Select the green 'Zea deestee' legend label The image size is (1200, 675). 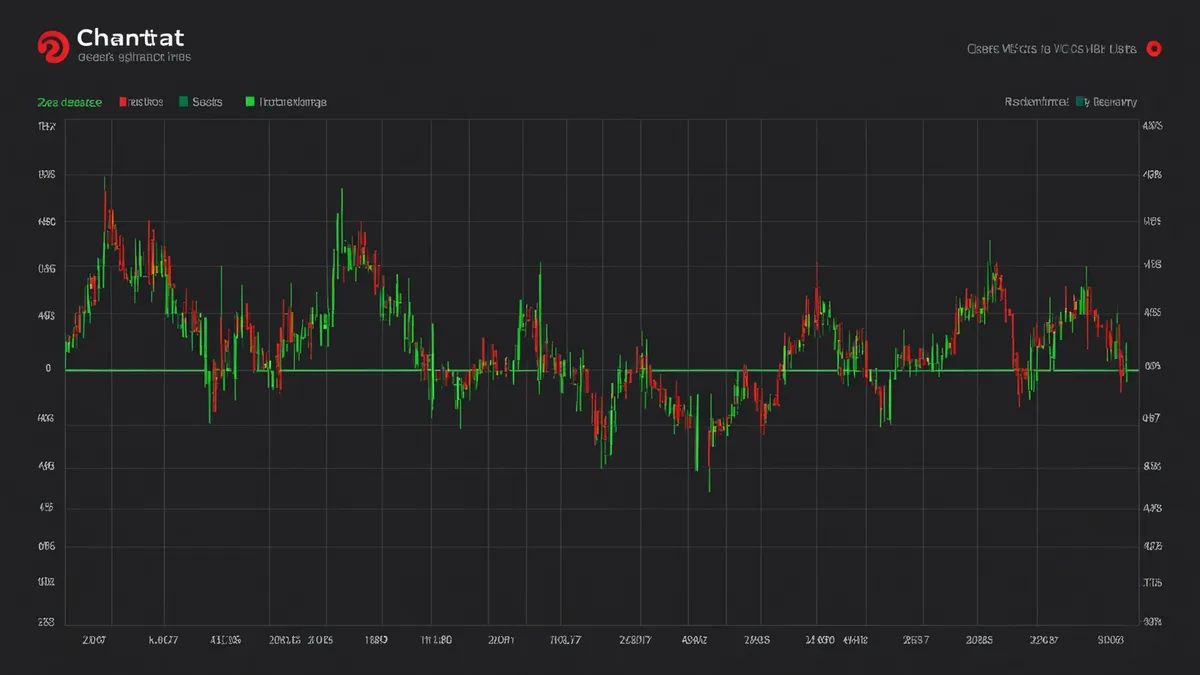[69, 102]
